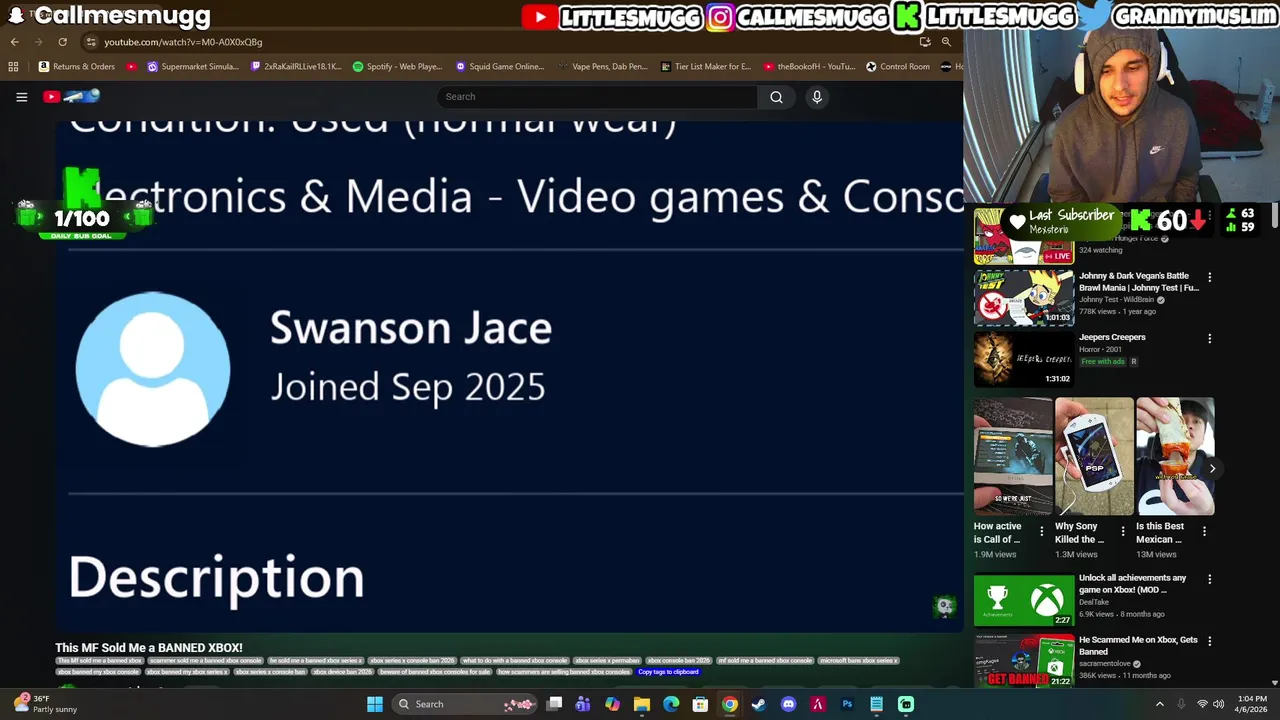Image resolution: width=1280 pixels, height=720 pixels.
Task: Open 'How active is Call of' short thumbnail
Action: click(x=1013, y=456)
